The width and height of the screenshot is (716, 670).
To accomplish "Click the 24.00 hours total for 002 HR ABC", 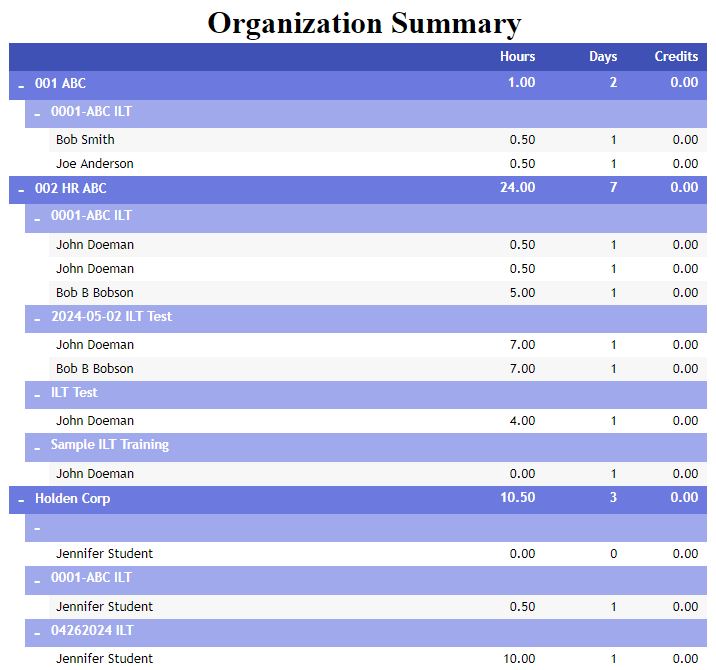I will pyautogui.click(x=517, y=188).
